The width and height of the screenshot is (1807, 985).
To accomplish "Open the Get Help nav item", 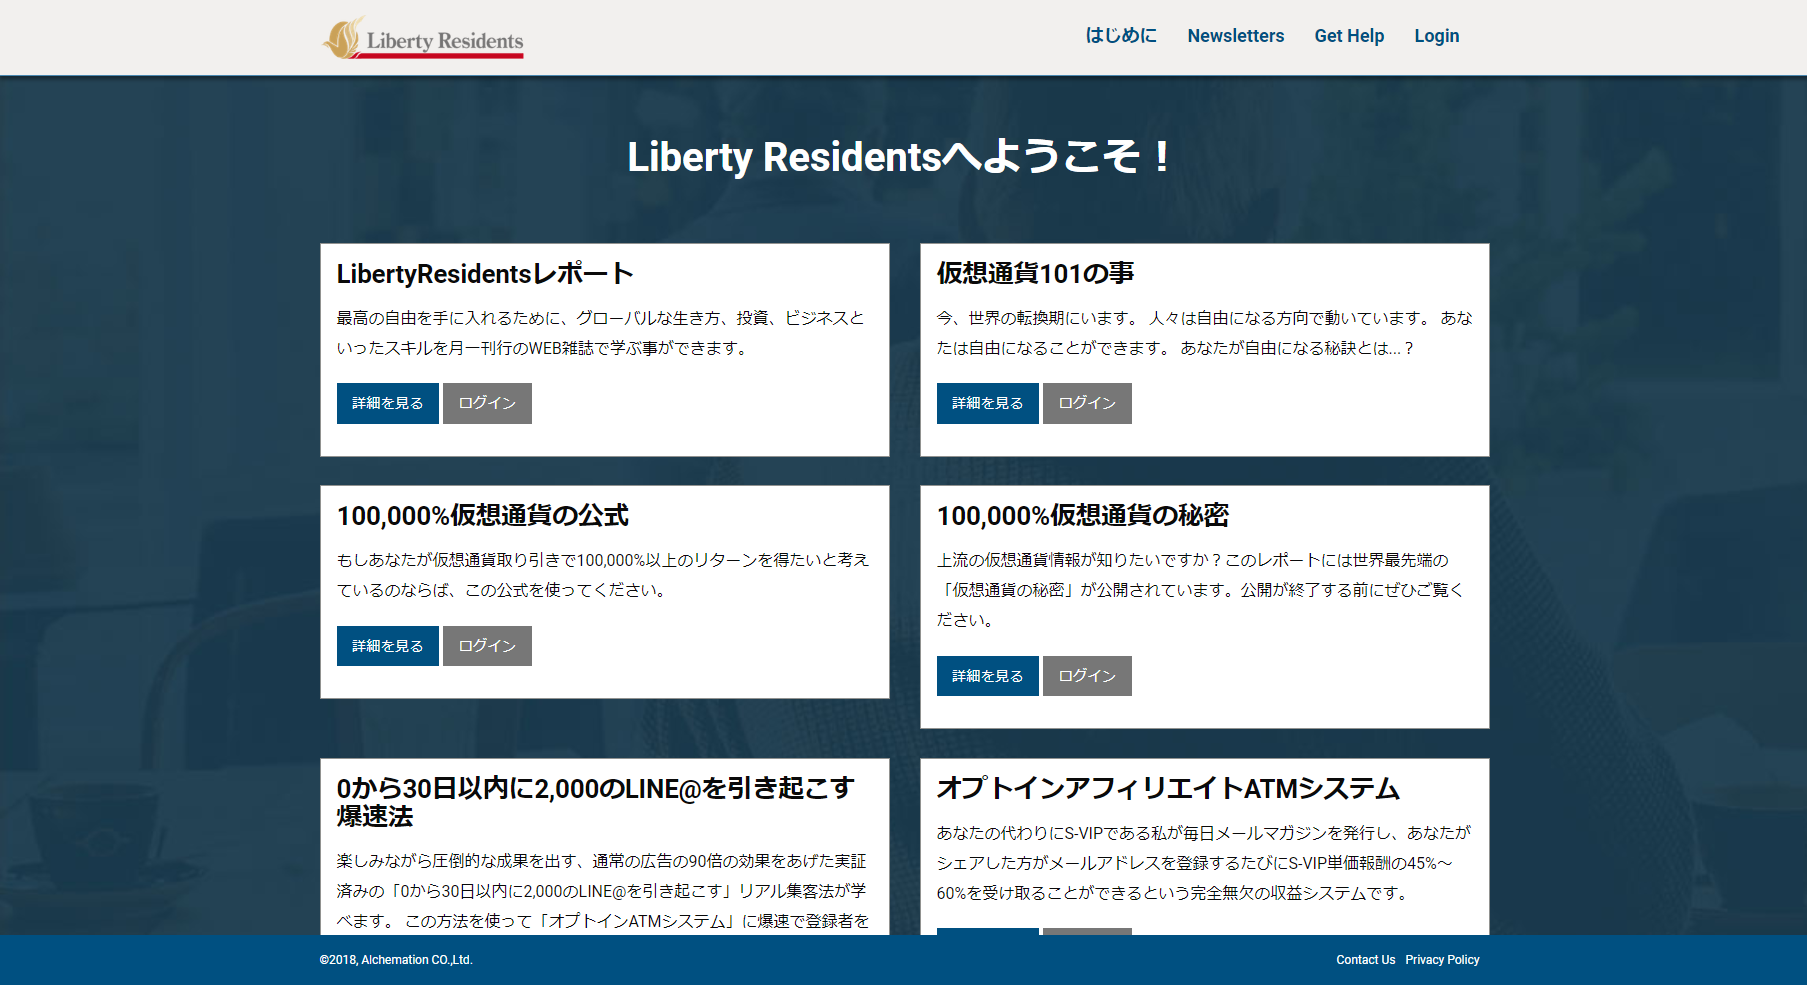I will click(x=1349, y=36).
